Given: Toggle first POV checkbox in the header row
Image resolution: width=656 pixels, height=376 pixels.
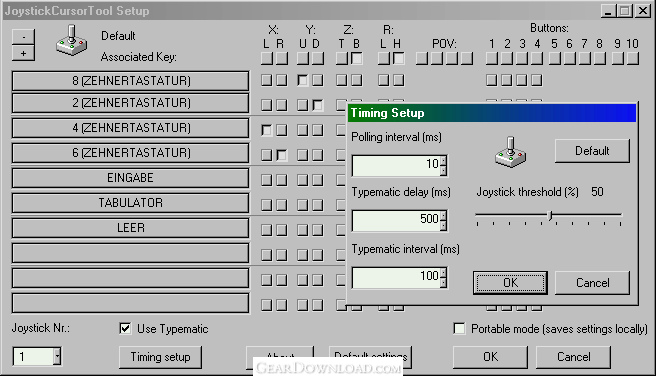Looking at the screenshot, I should tap(422, 59).
